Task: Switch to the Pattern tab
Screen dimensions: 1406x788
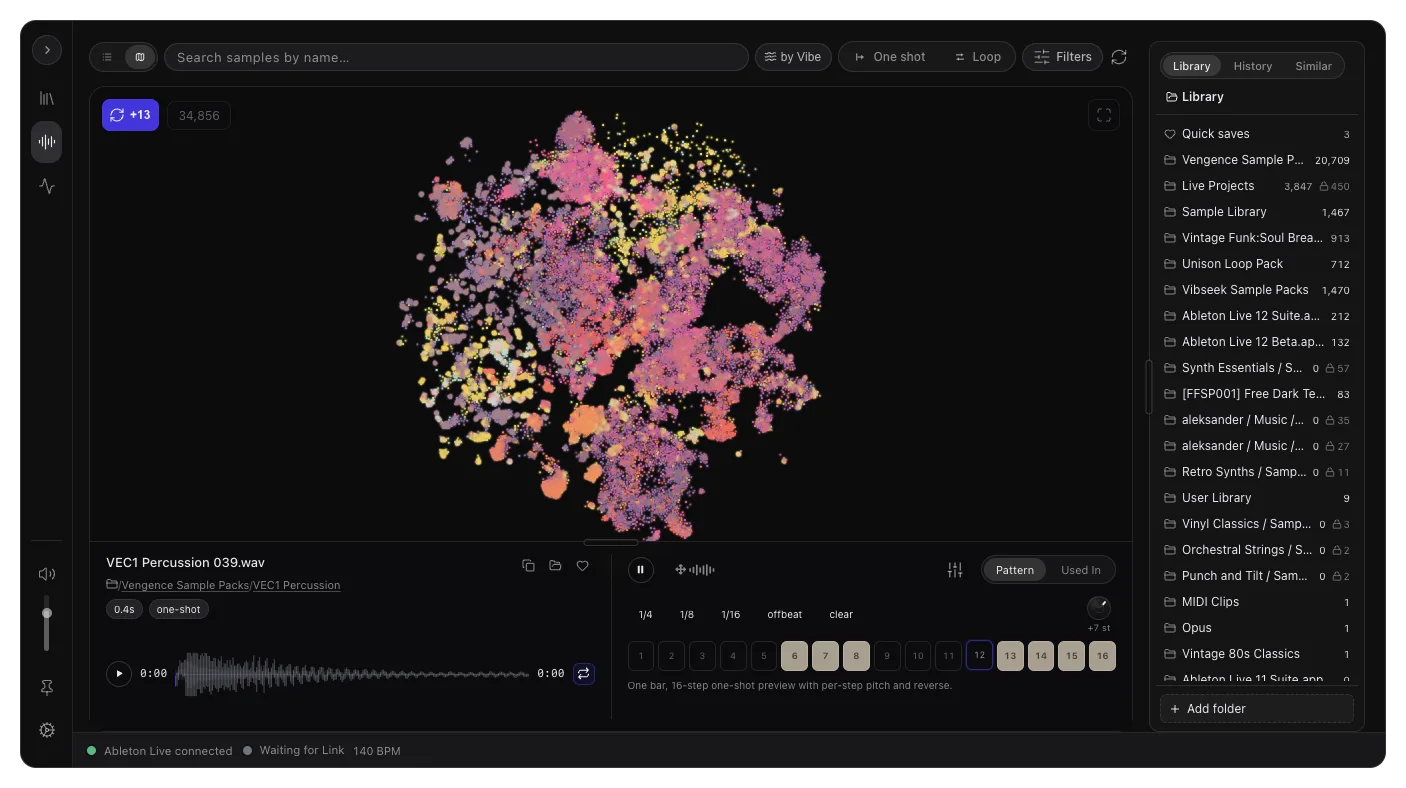Action: (x=1015, y=570)
